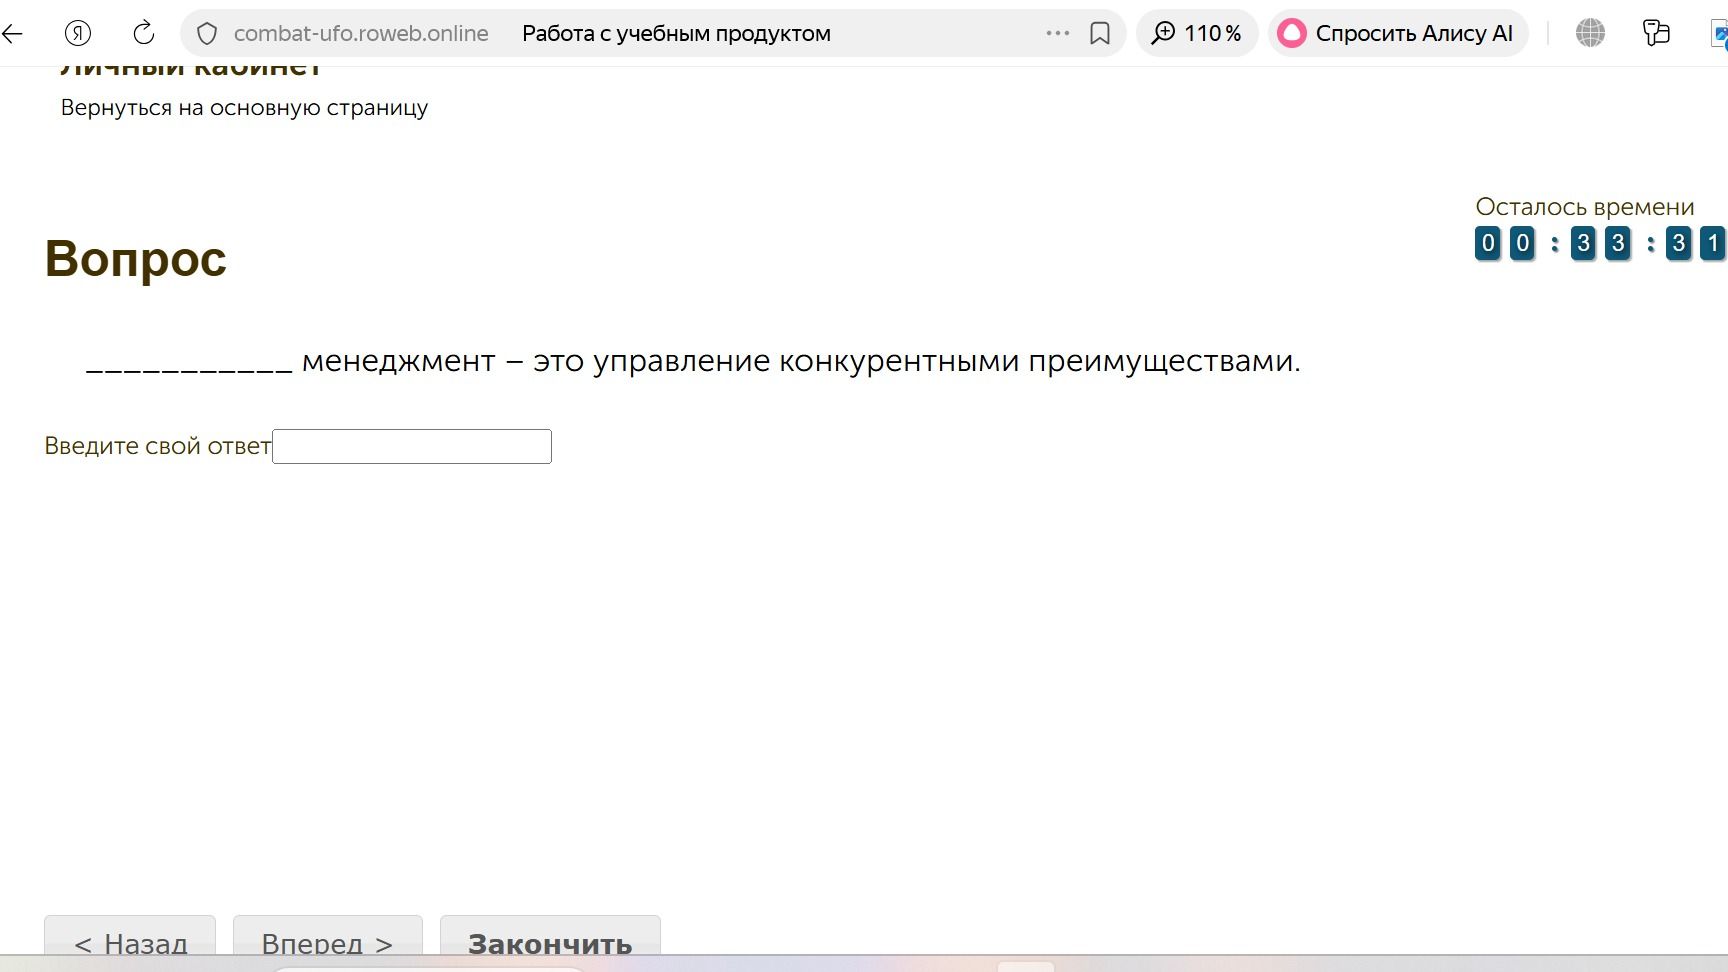Ask Alice AI assistant
This screenshot has width=1728, height=972.
click(1398, 33)
